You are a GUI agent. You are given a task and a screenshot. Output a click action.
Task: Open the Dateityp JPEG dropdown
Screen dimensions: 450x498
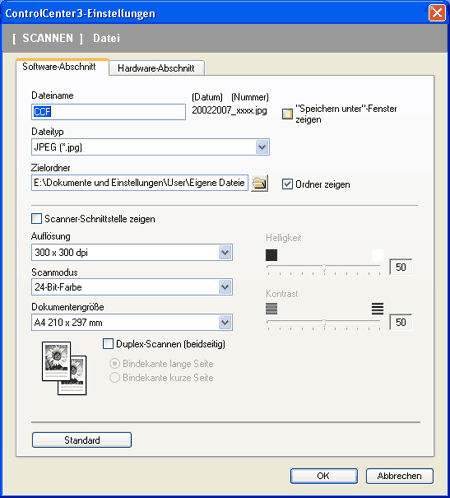(x=262, y=147)
